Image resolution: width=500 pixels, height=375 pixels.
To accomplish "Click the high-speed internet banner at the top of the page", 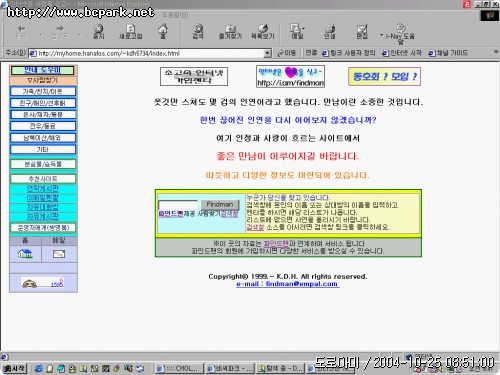I will click(x=194, y=76).
